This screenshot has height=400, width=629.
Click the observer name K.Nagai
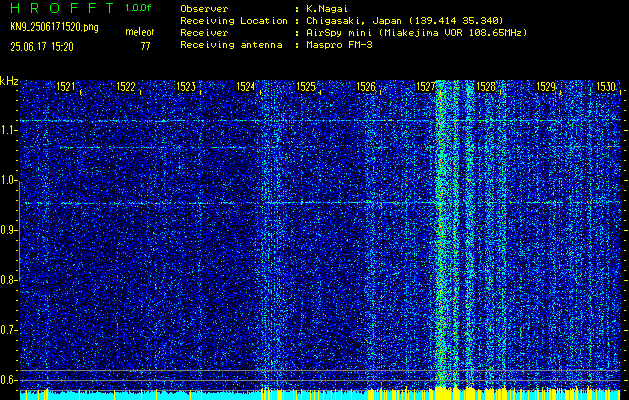coord(327,9)
